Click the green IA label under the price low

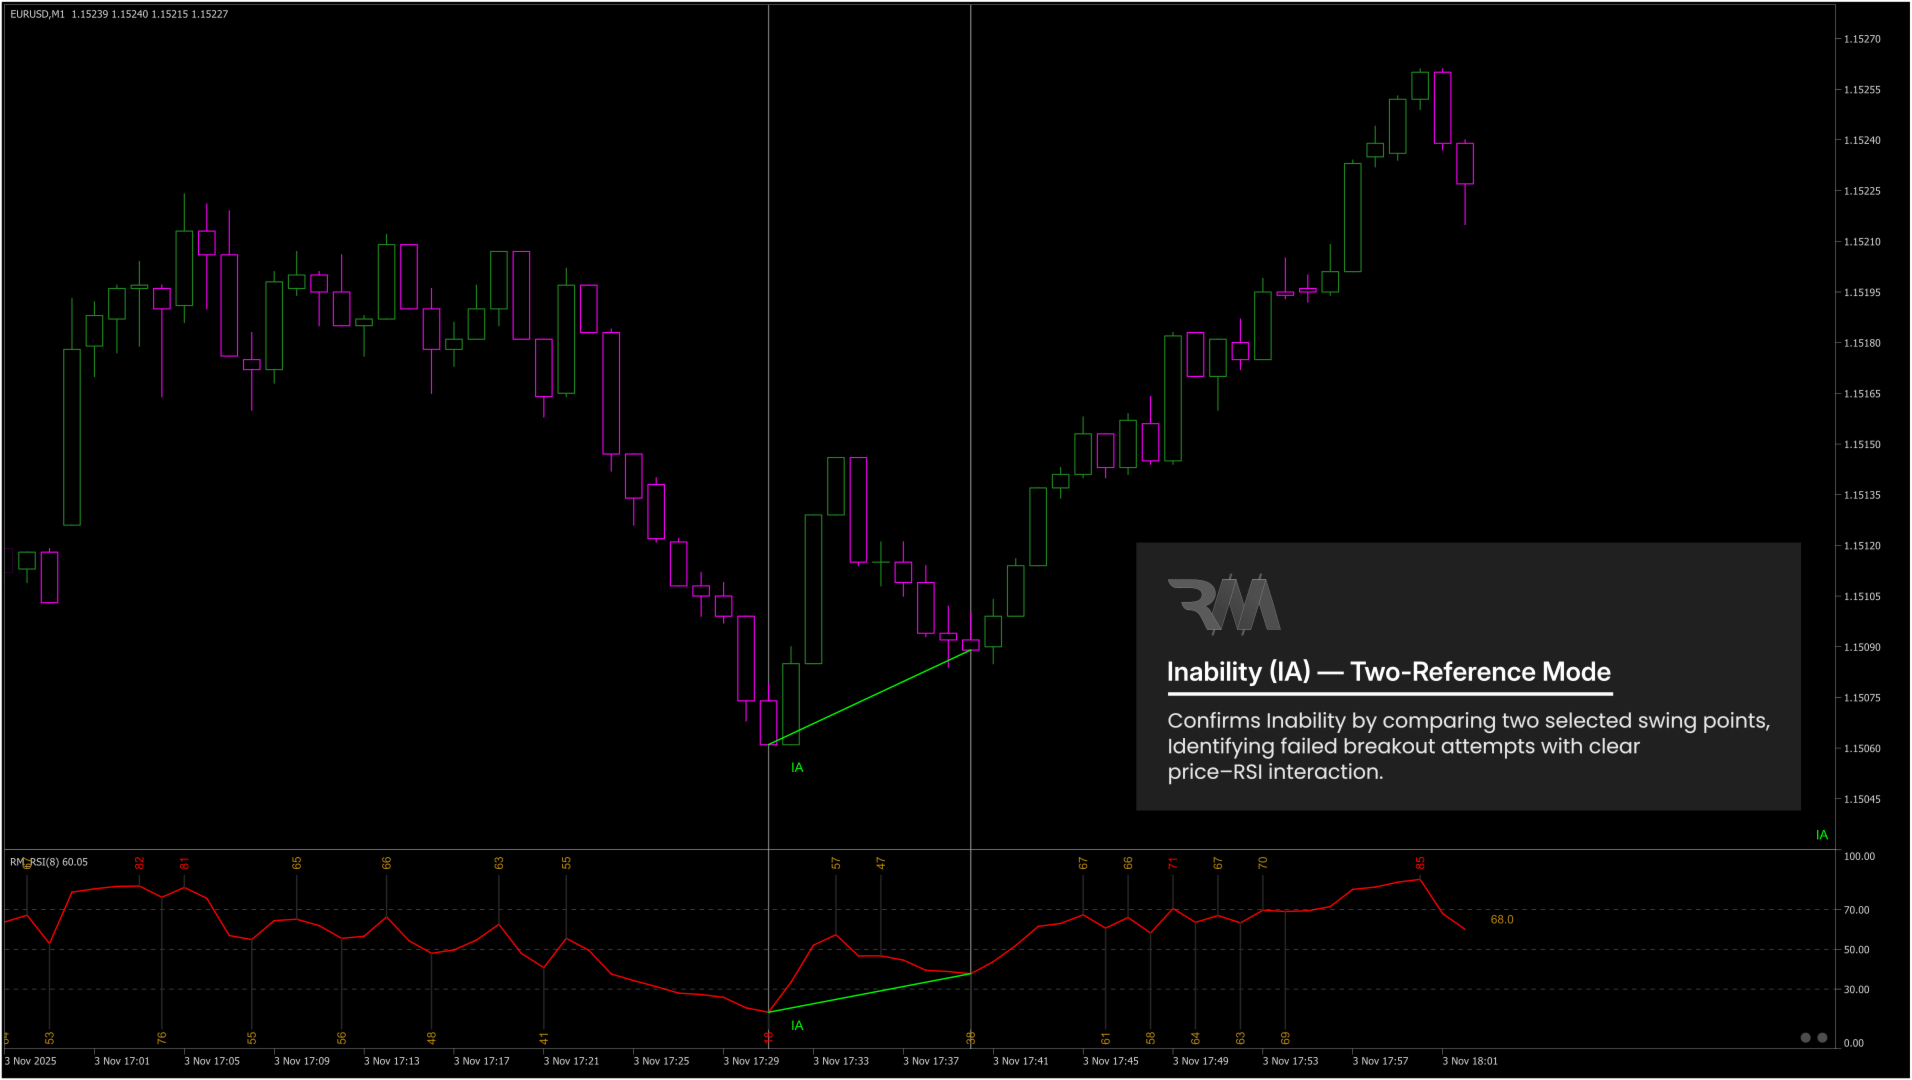click(797, 768)
